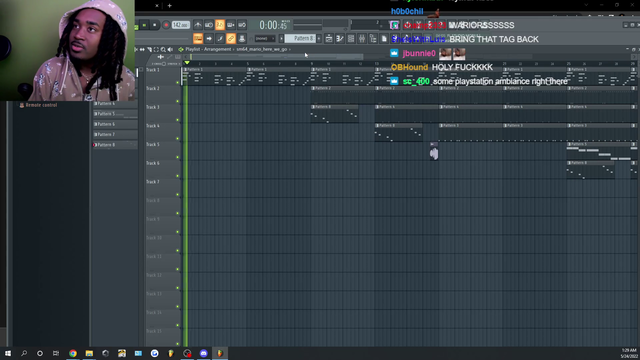Click plus button right of Pattern 8 selector

(319, 39)
